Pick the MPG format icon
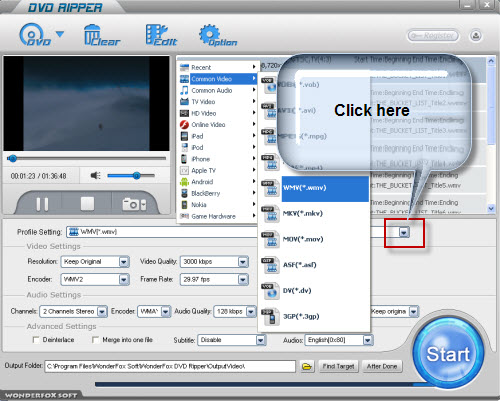The height and width of the screenshot is (401, 500). 269,136
